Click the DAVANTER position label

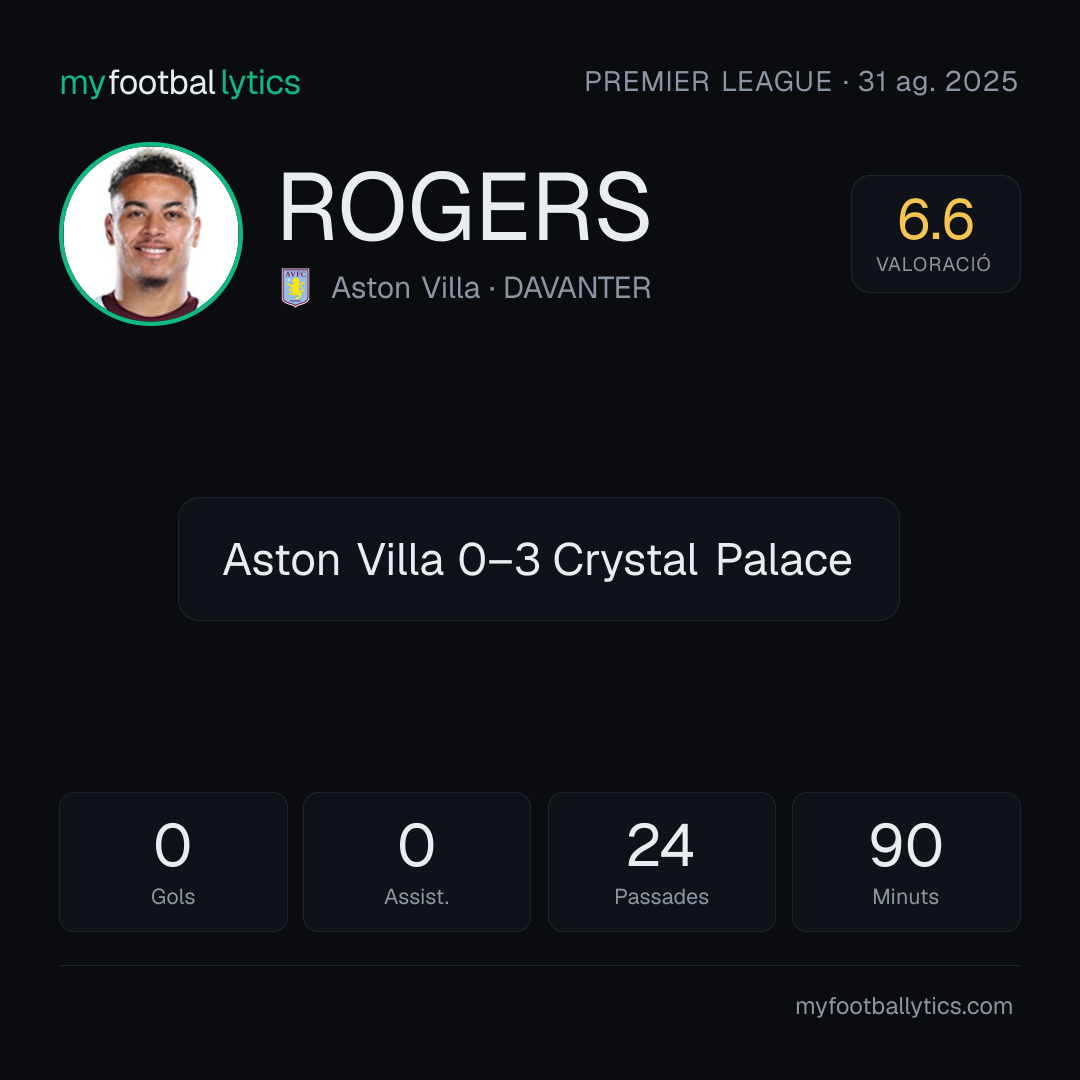577,288
